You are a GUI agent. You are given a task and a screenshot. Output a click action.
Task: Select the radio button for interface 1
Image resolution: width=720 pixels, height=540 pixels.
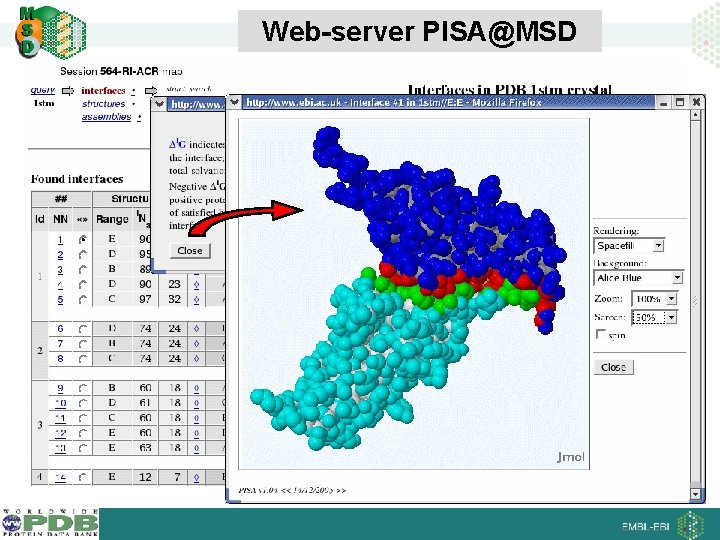(83, 239)
